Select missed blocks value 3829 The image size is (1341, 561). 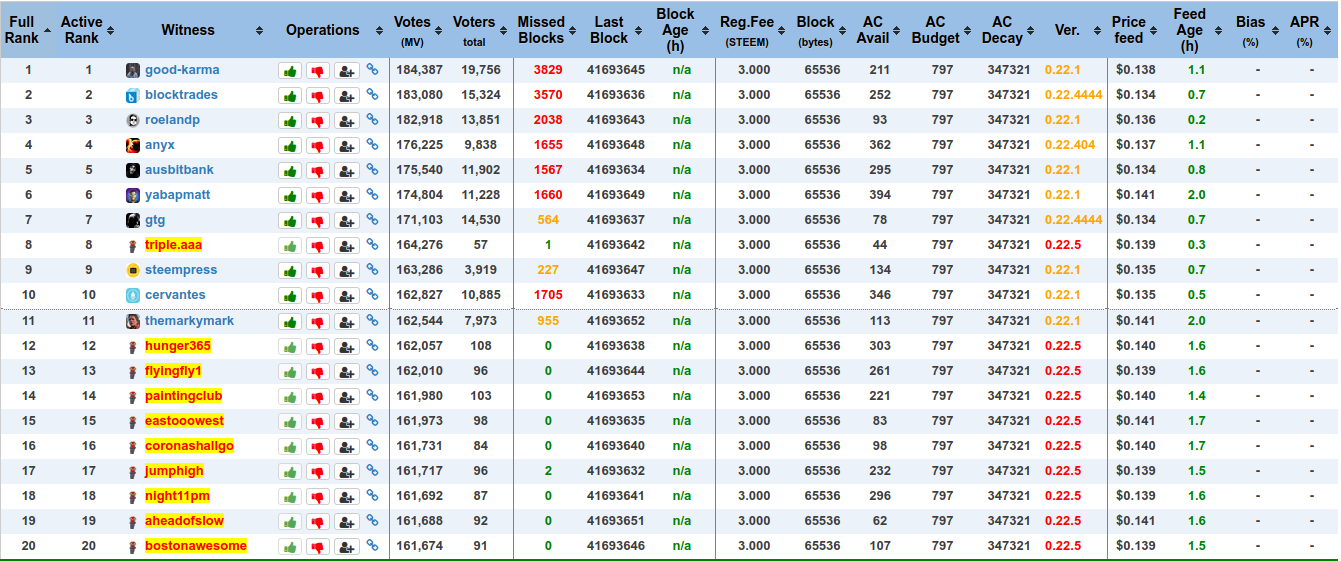pos(548,70)
